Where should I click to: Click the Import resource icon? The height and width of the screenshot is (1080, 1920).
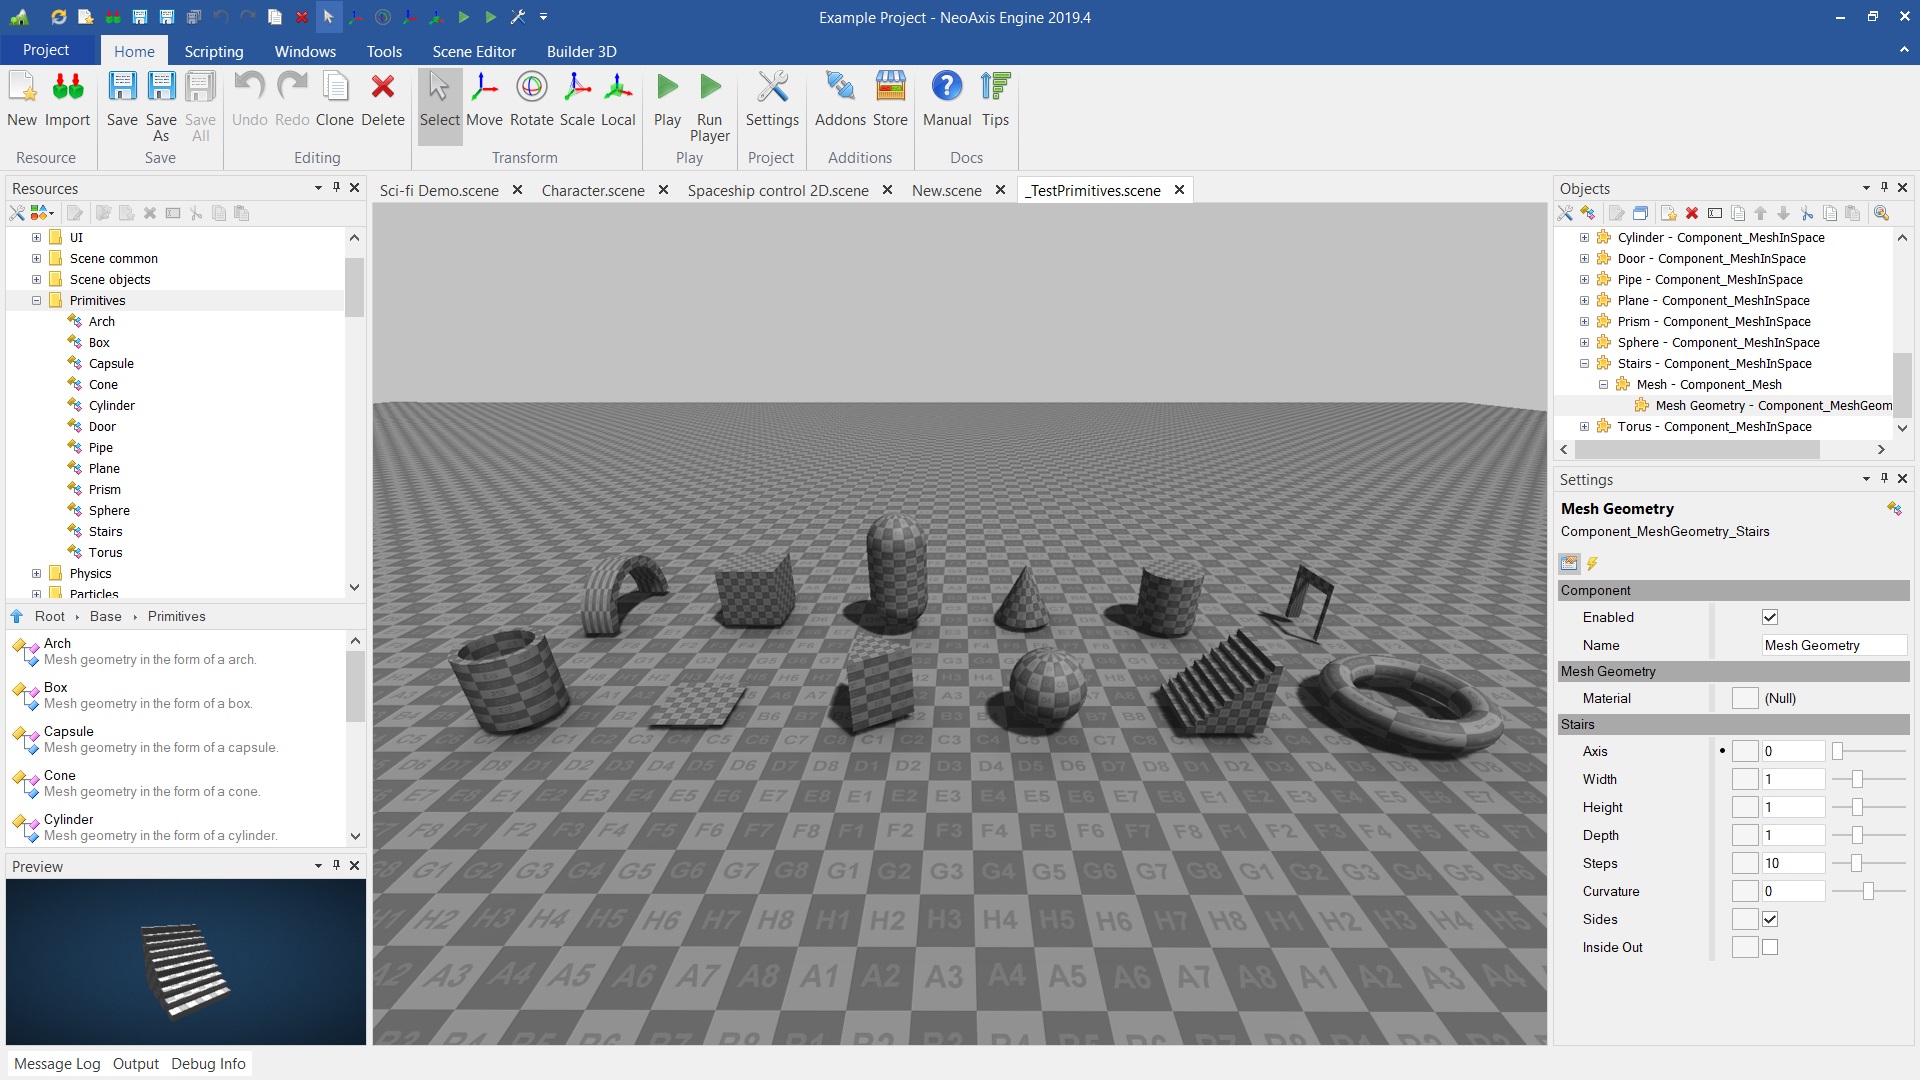pos(67,88)
